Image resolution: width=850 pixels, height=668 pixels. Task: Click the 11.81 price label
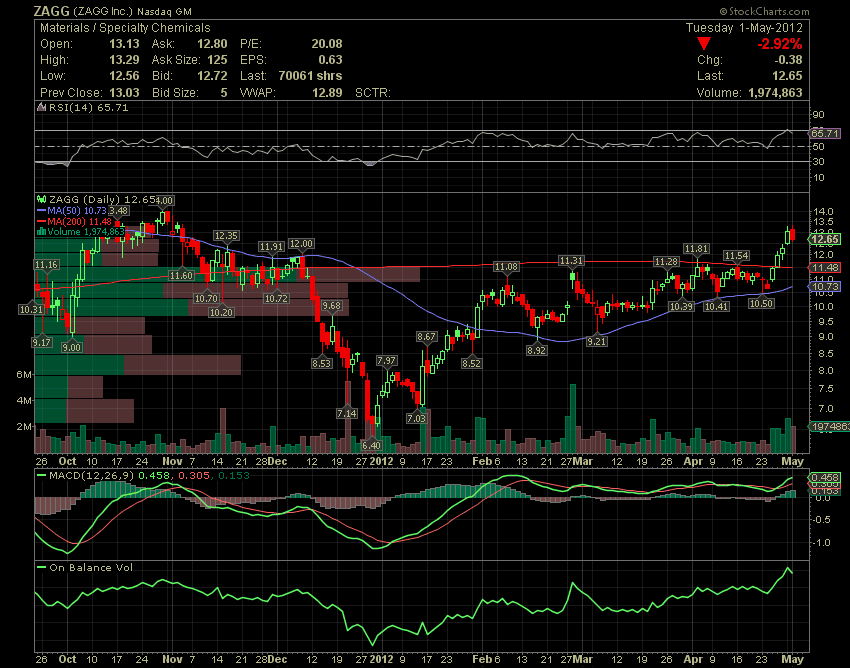(x=696, y=249)
